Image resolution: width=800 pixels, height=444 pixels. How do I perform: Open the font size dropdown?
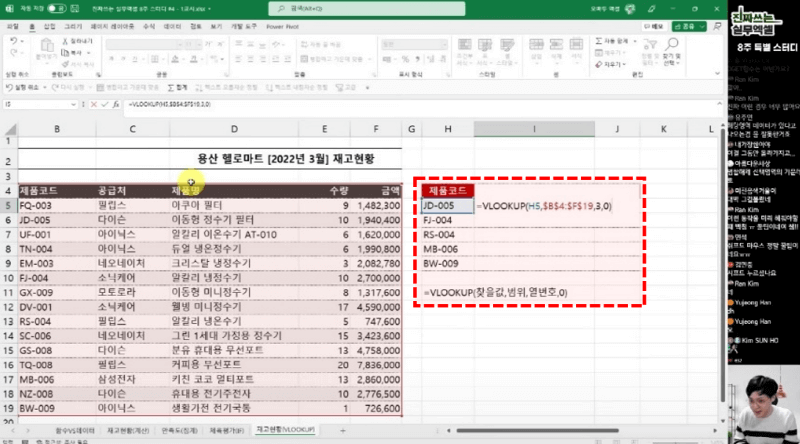click(199, 45)
